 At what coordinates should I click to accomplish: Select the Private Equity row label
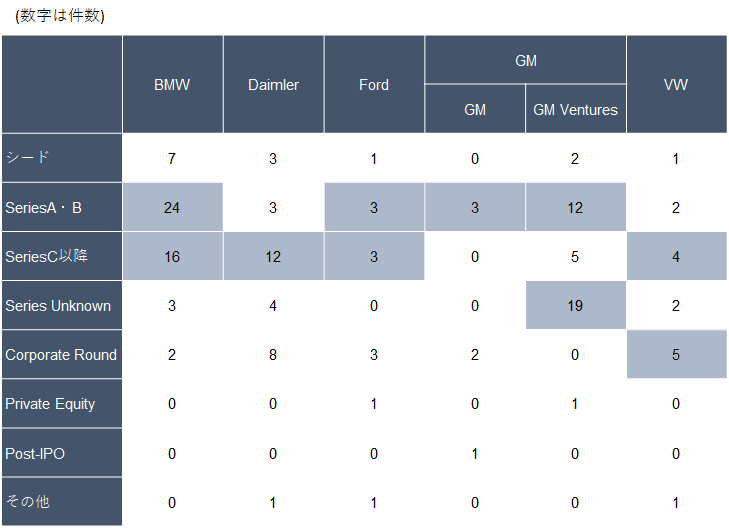(62, 404)
